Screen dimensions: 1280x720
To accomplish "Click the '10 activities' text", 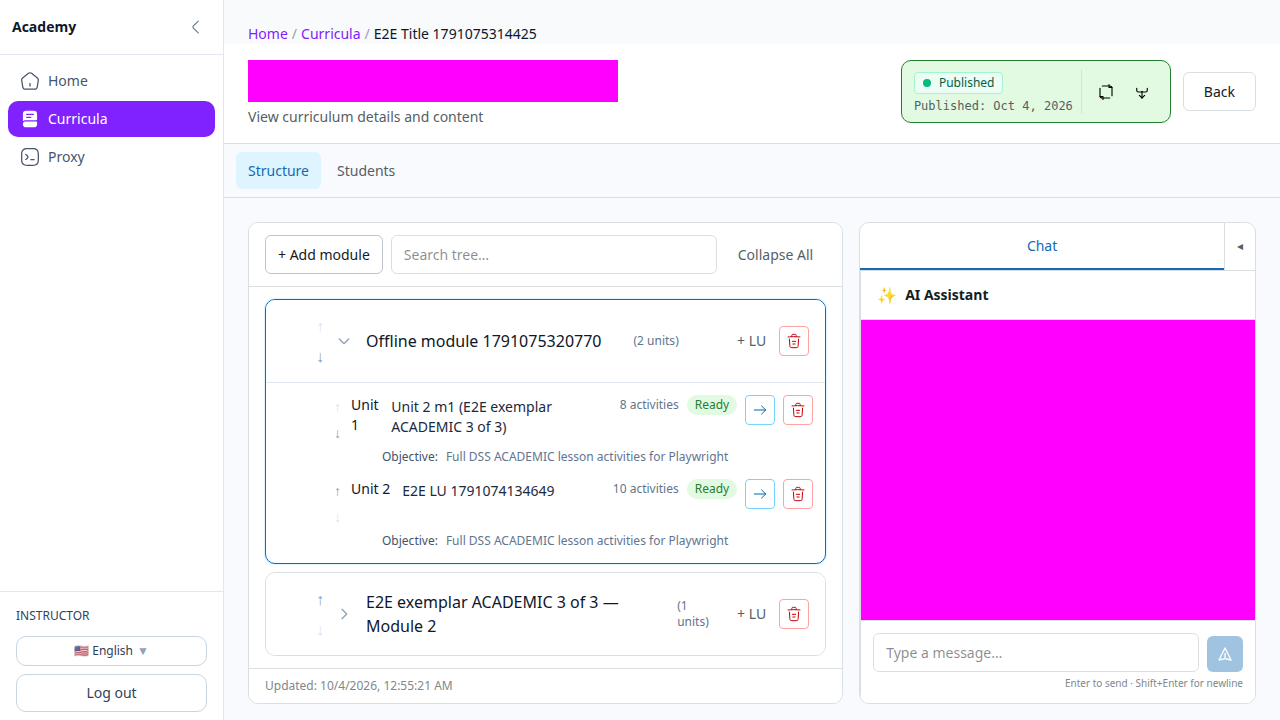I will coord(646,489).
